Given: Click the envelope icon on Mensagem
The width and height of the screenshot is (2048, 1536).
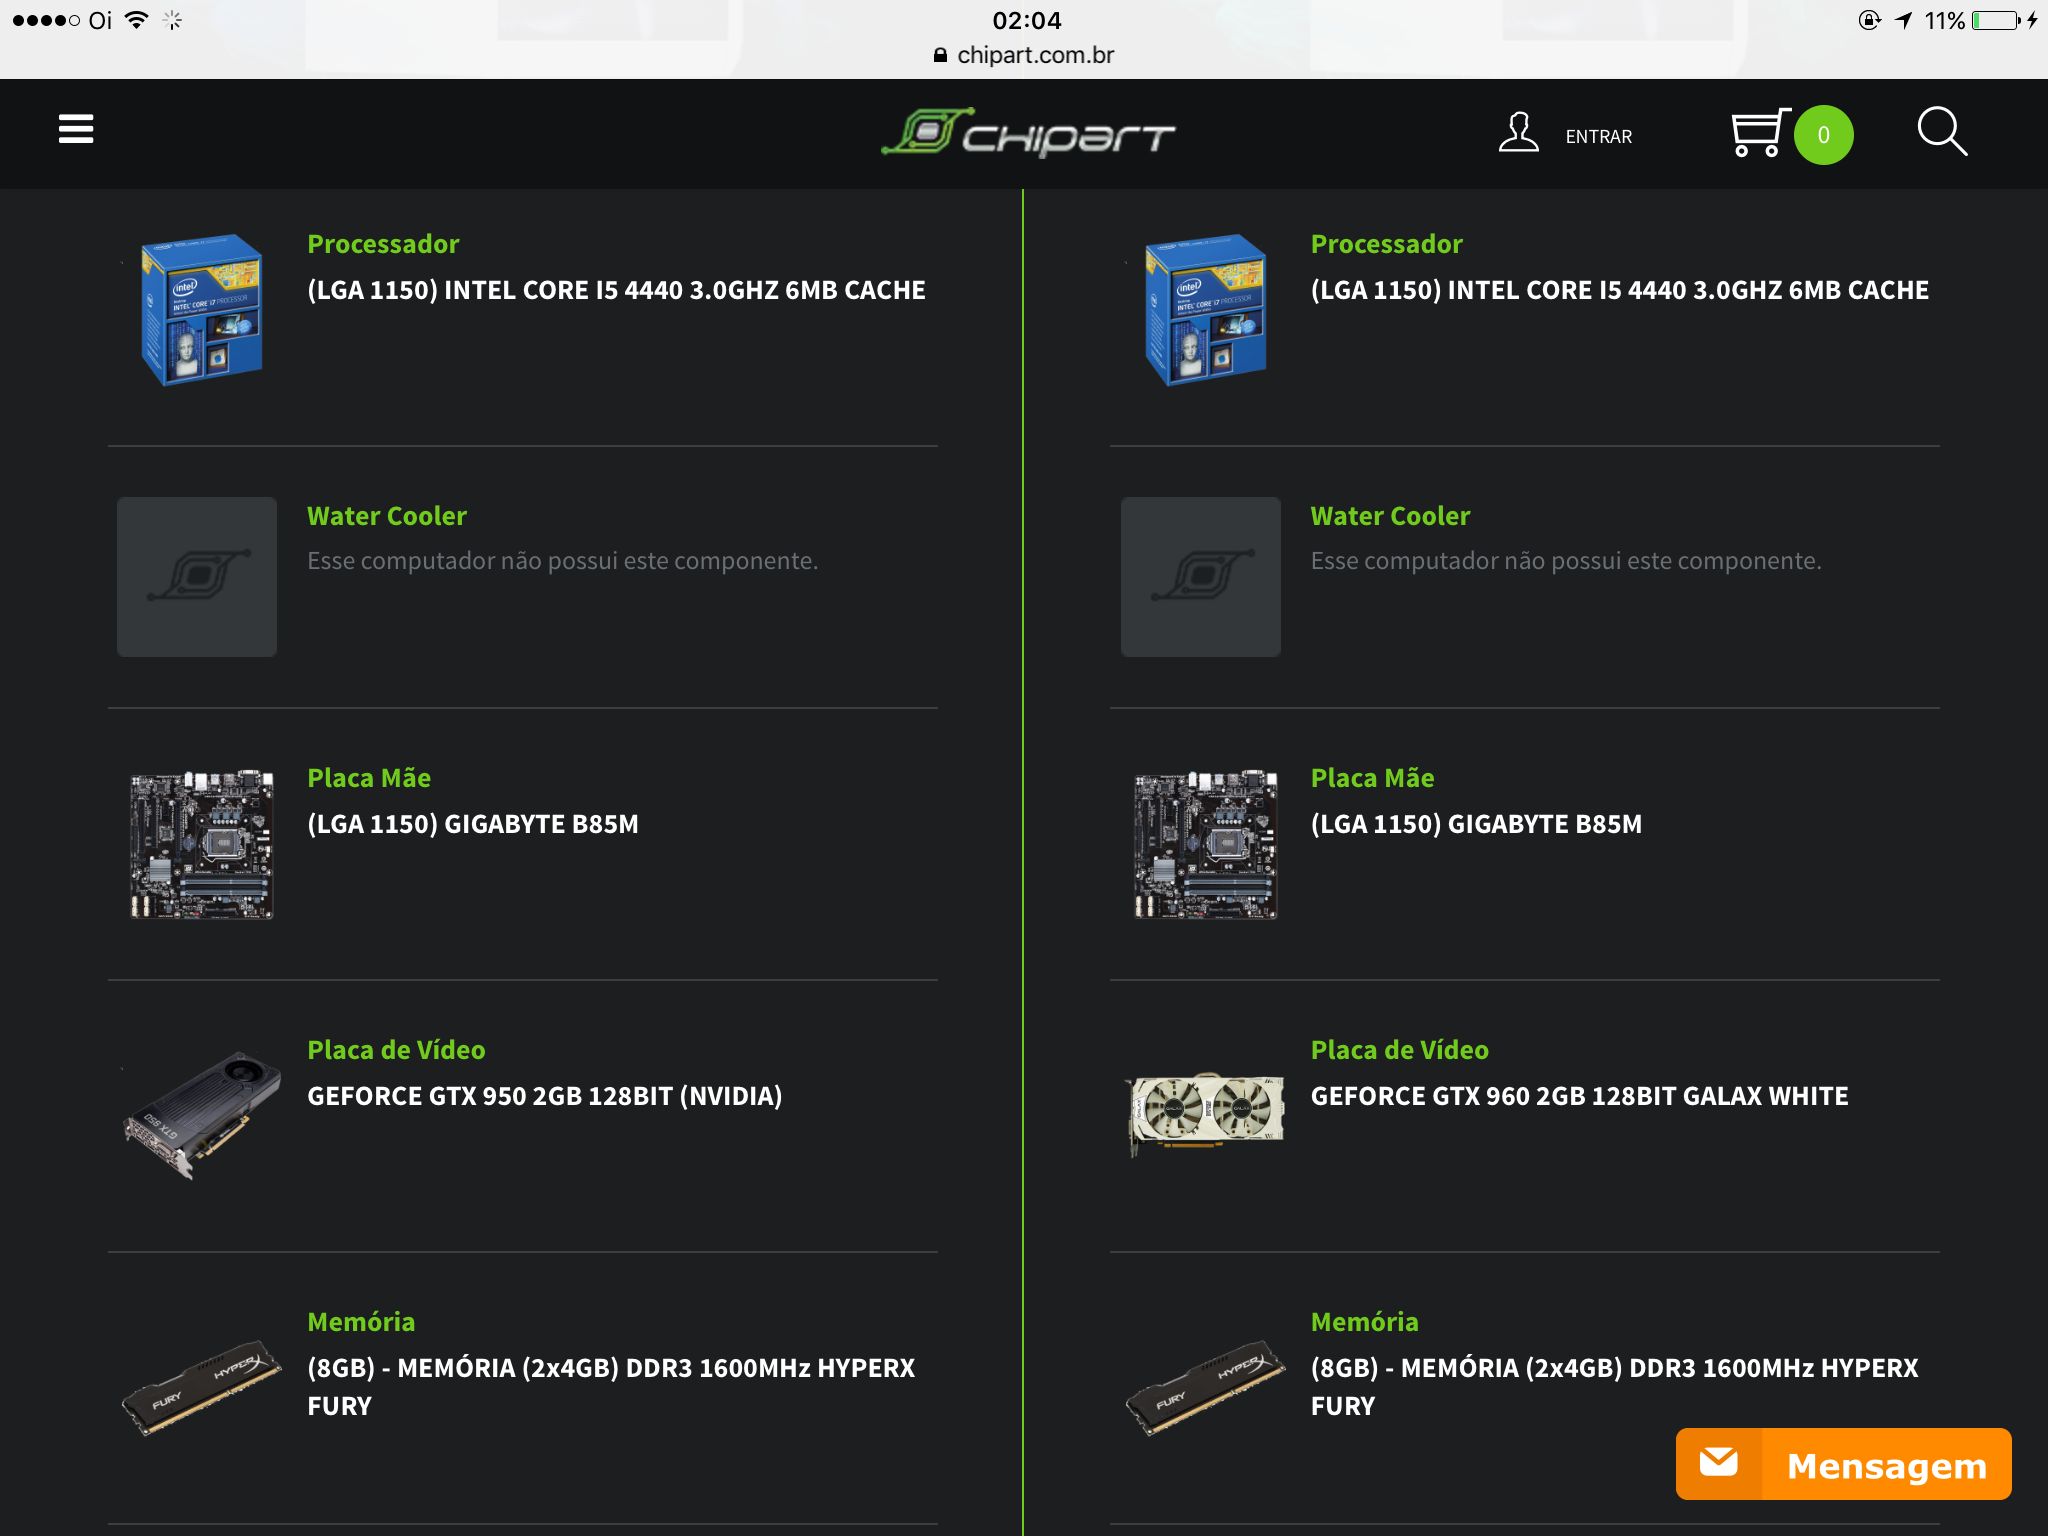Looking at the screenshot, I should [1718, 1463].
